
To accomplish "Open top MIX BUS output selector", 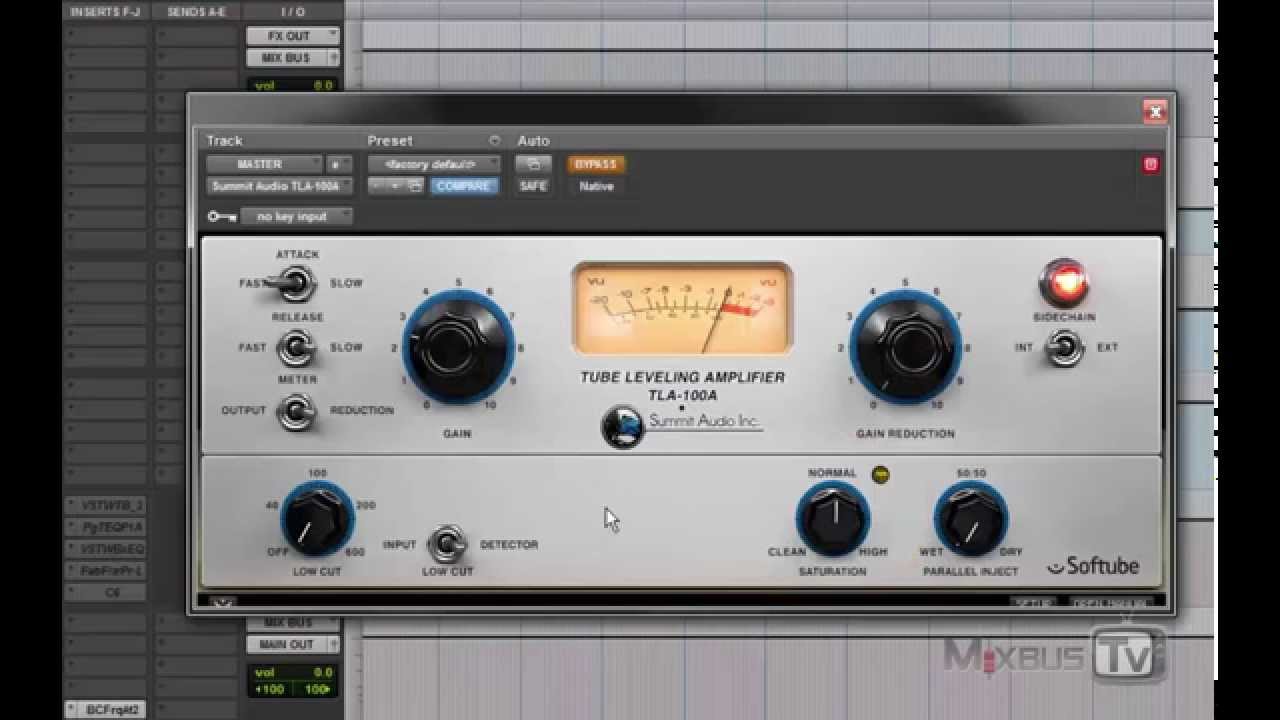I will (x=293, y=58).
